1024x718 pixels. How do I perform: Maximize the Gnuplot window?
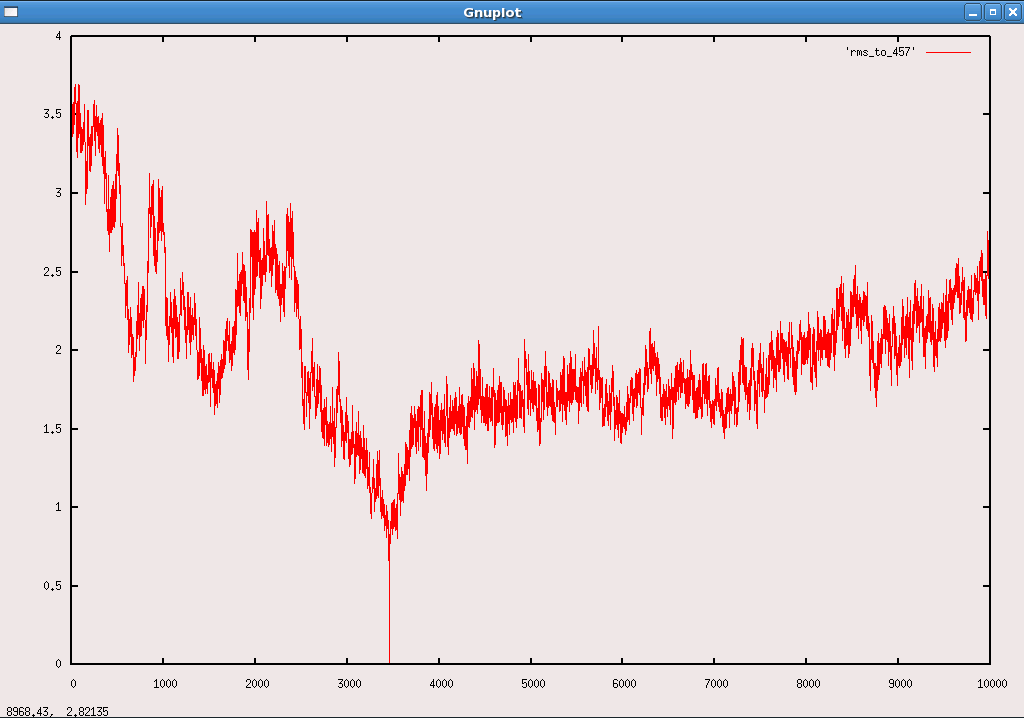(992, 12)
